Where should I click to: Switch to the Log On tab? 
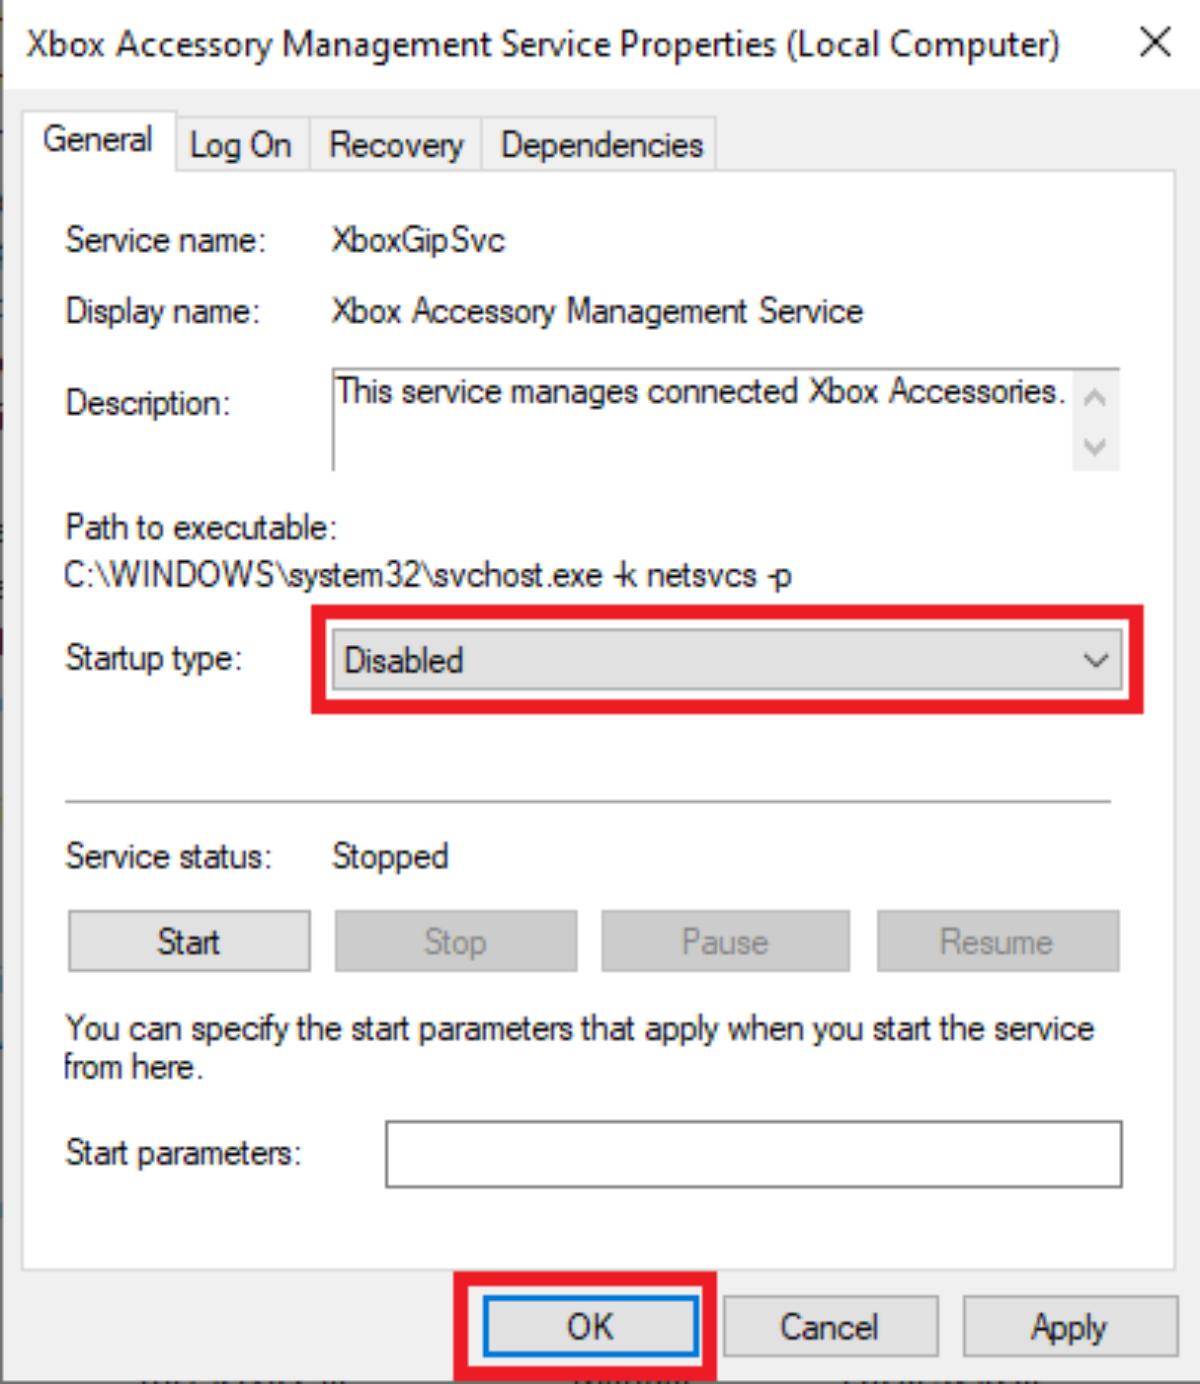[x=240, y=144]
